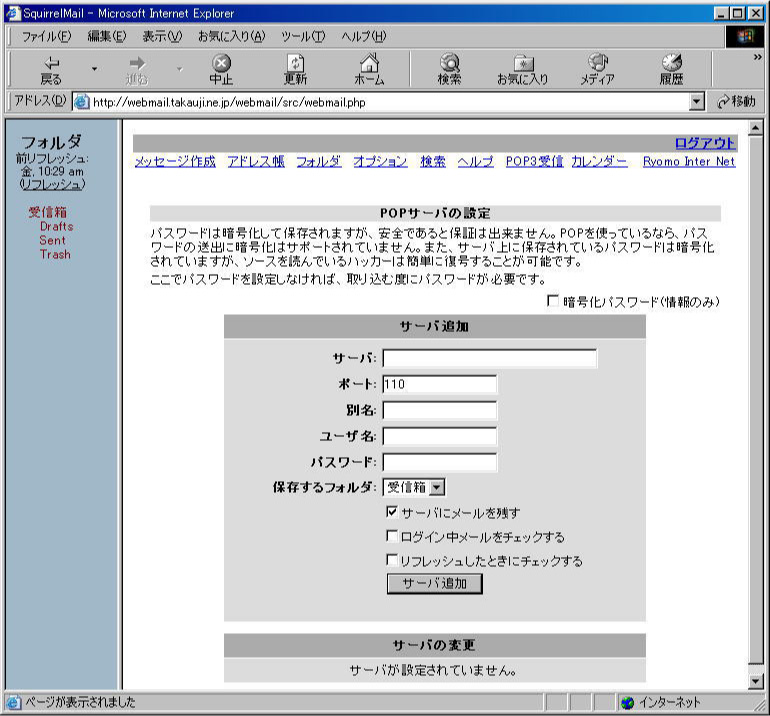
Task: Open the Trash folder
Action: 55,254
